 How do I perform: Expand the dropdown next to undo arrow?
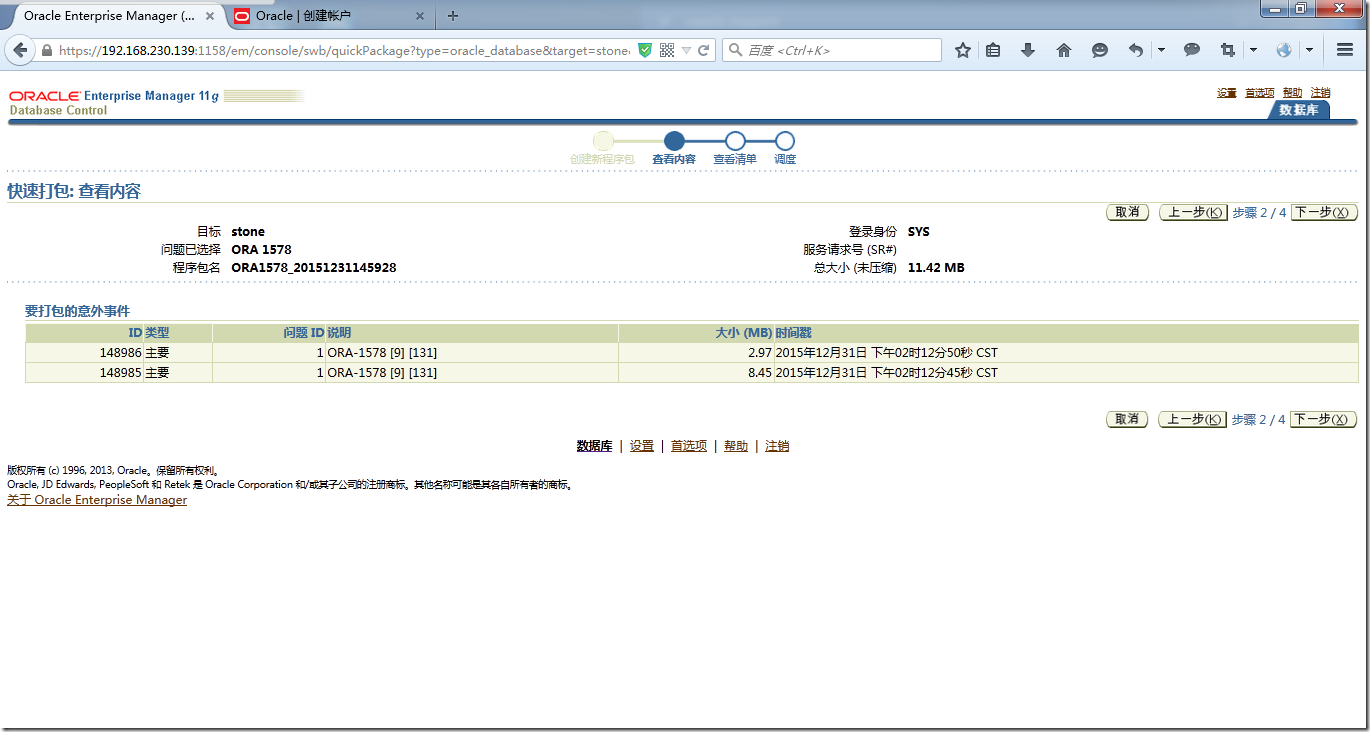coord(1161,50)
